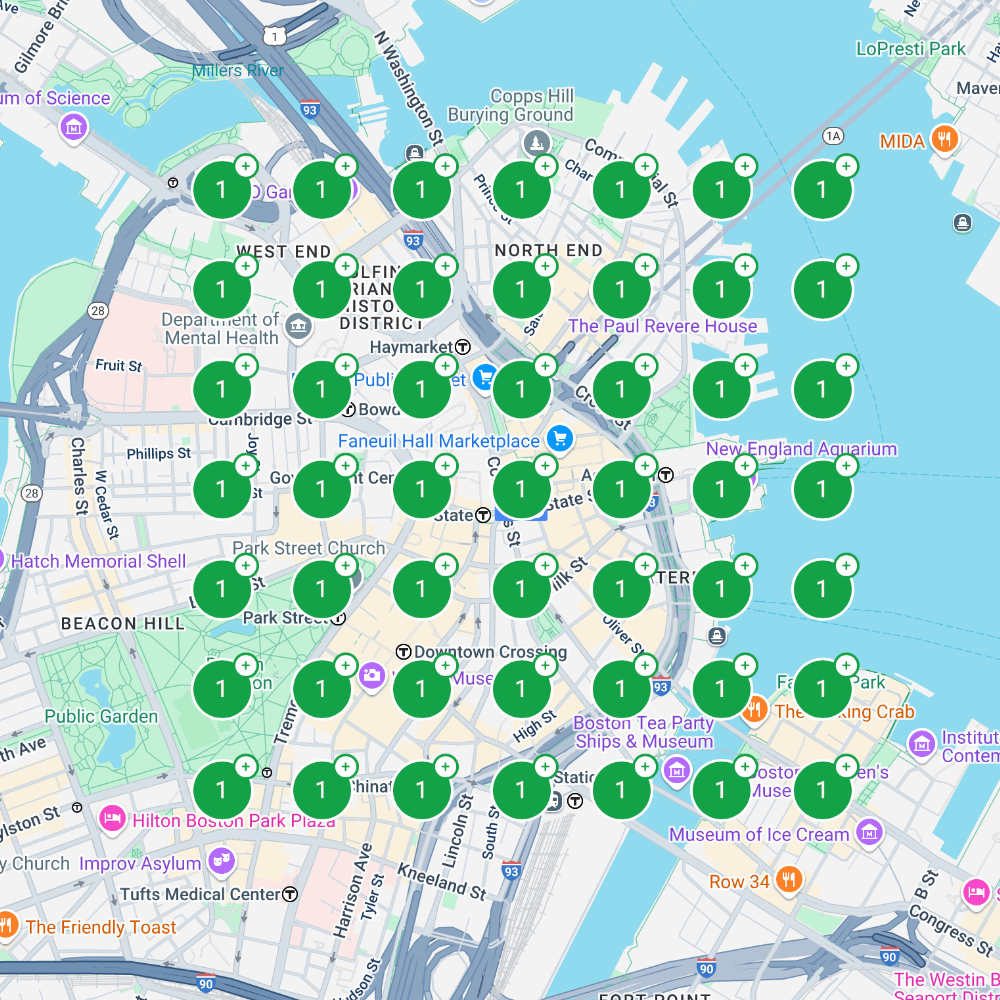1000x1000 pixels.
Task: Click green marker over Chinatown label
Action: coord(322,790)
